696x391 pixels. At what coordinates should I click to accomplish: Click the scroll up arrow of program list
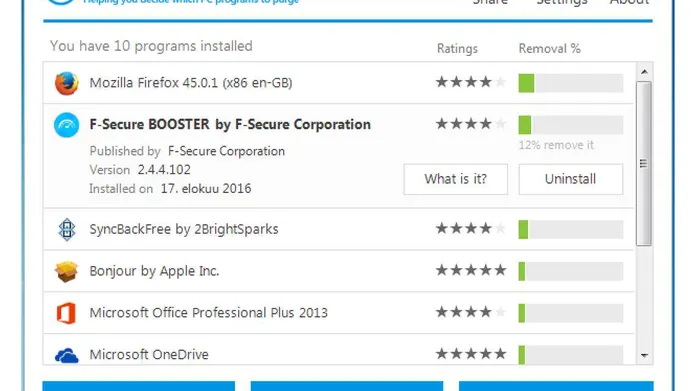pyautogui.click(x=644, y=71)
